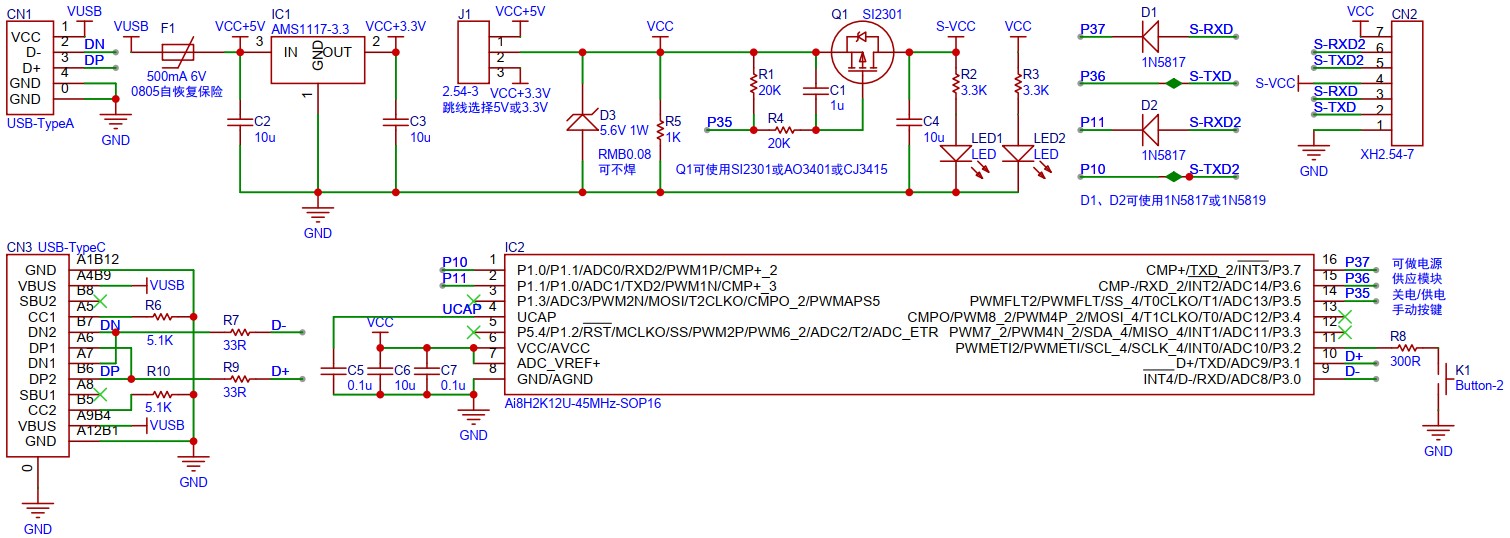Click the S-TXD2 net label beside P10
This screenshot has width=1510, height=538.
click(x=1214, y=169)
